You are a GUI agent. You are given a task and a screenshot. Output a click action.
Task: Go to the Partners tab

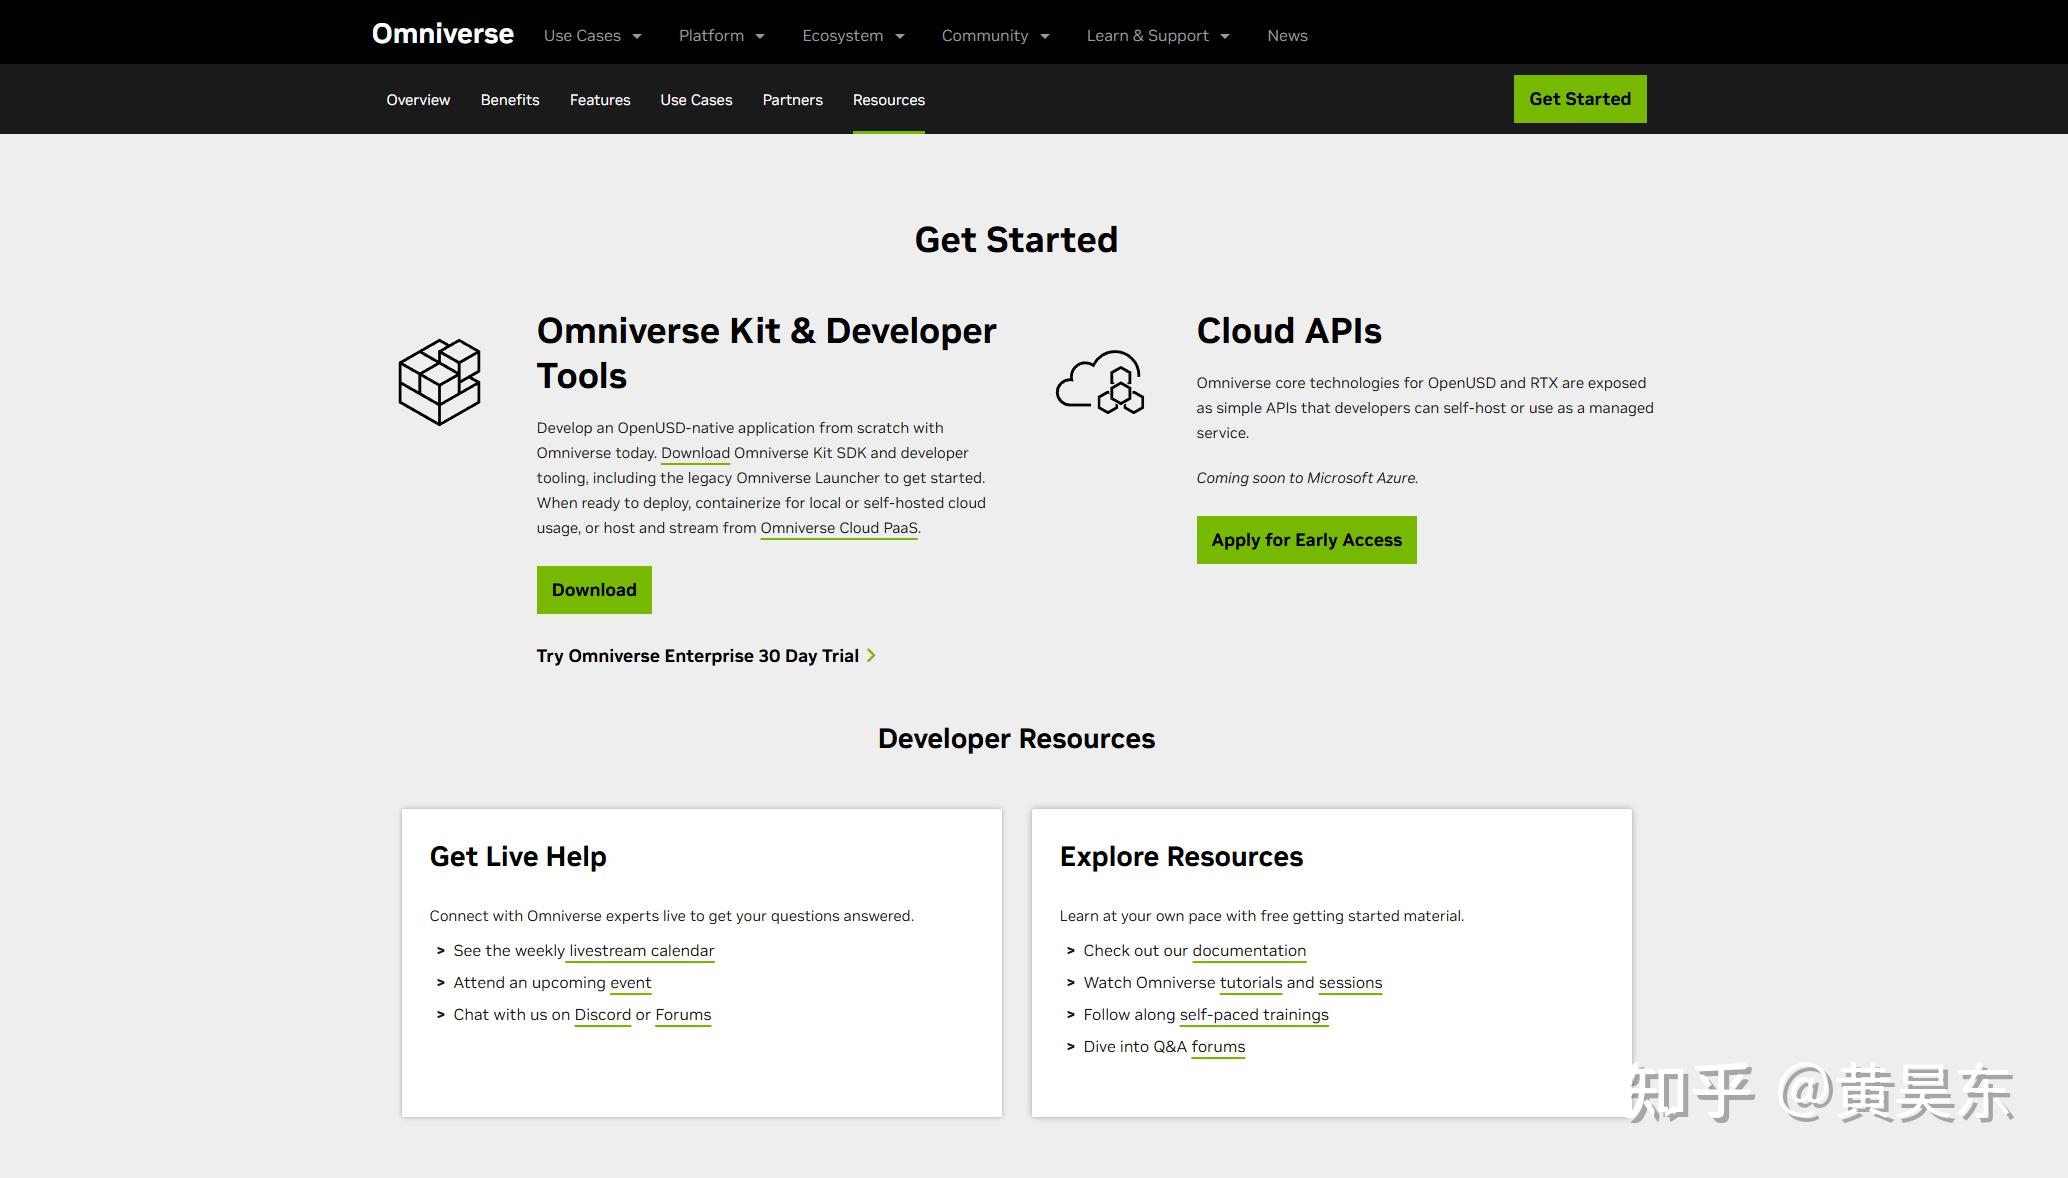[x=792, y=100]
